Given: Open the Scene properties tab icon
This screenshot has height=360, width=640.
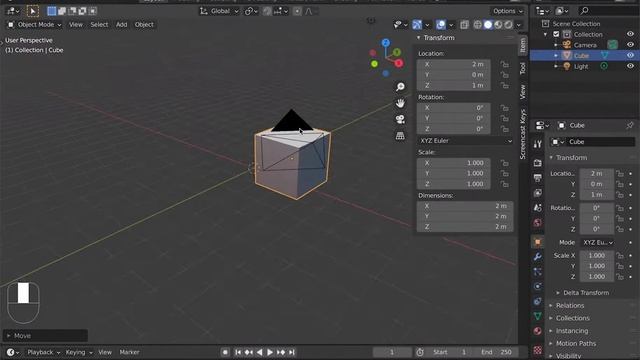Looking at the screenshot, I should point(538,208).
